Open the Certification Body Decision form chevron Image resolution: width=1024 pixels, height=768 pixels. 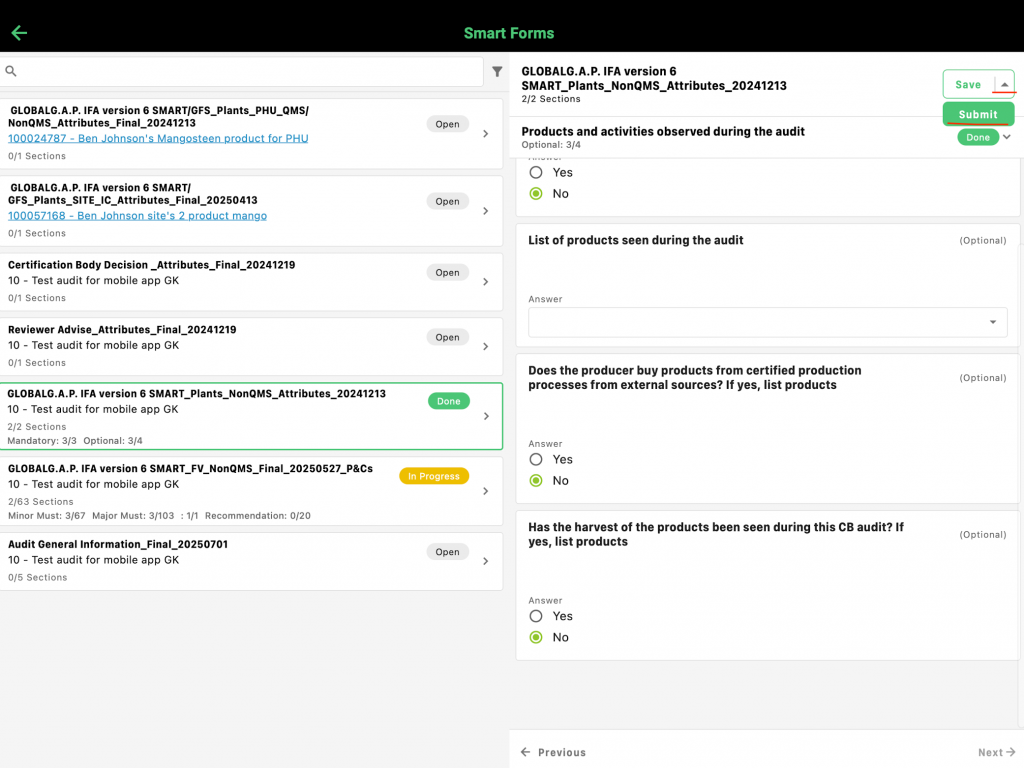(x=486, y=282)
